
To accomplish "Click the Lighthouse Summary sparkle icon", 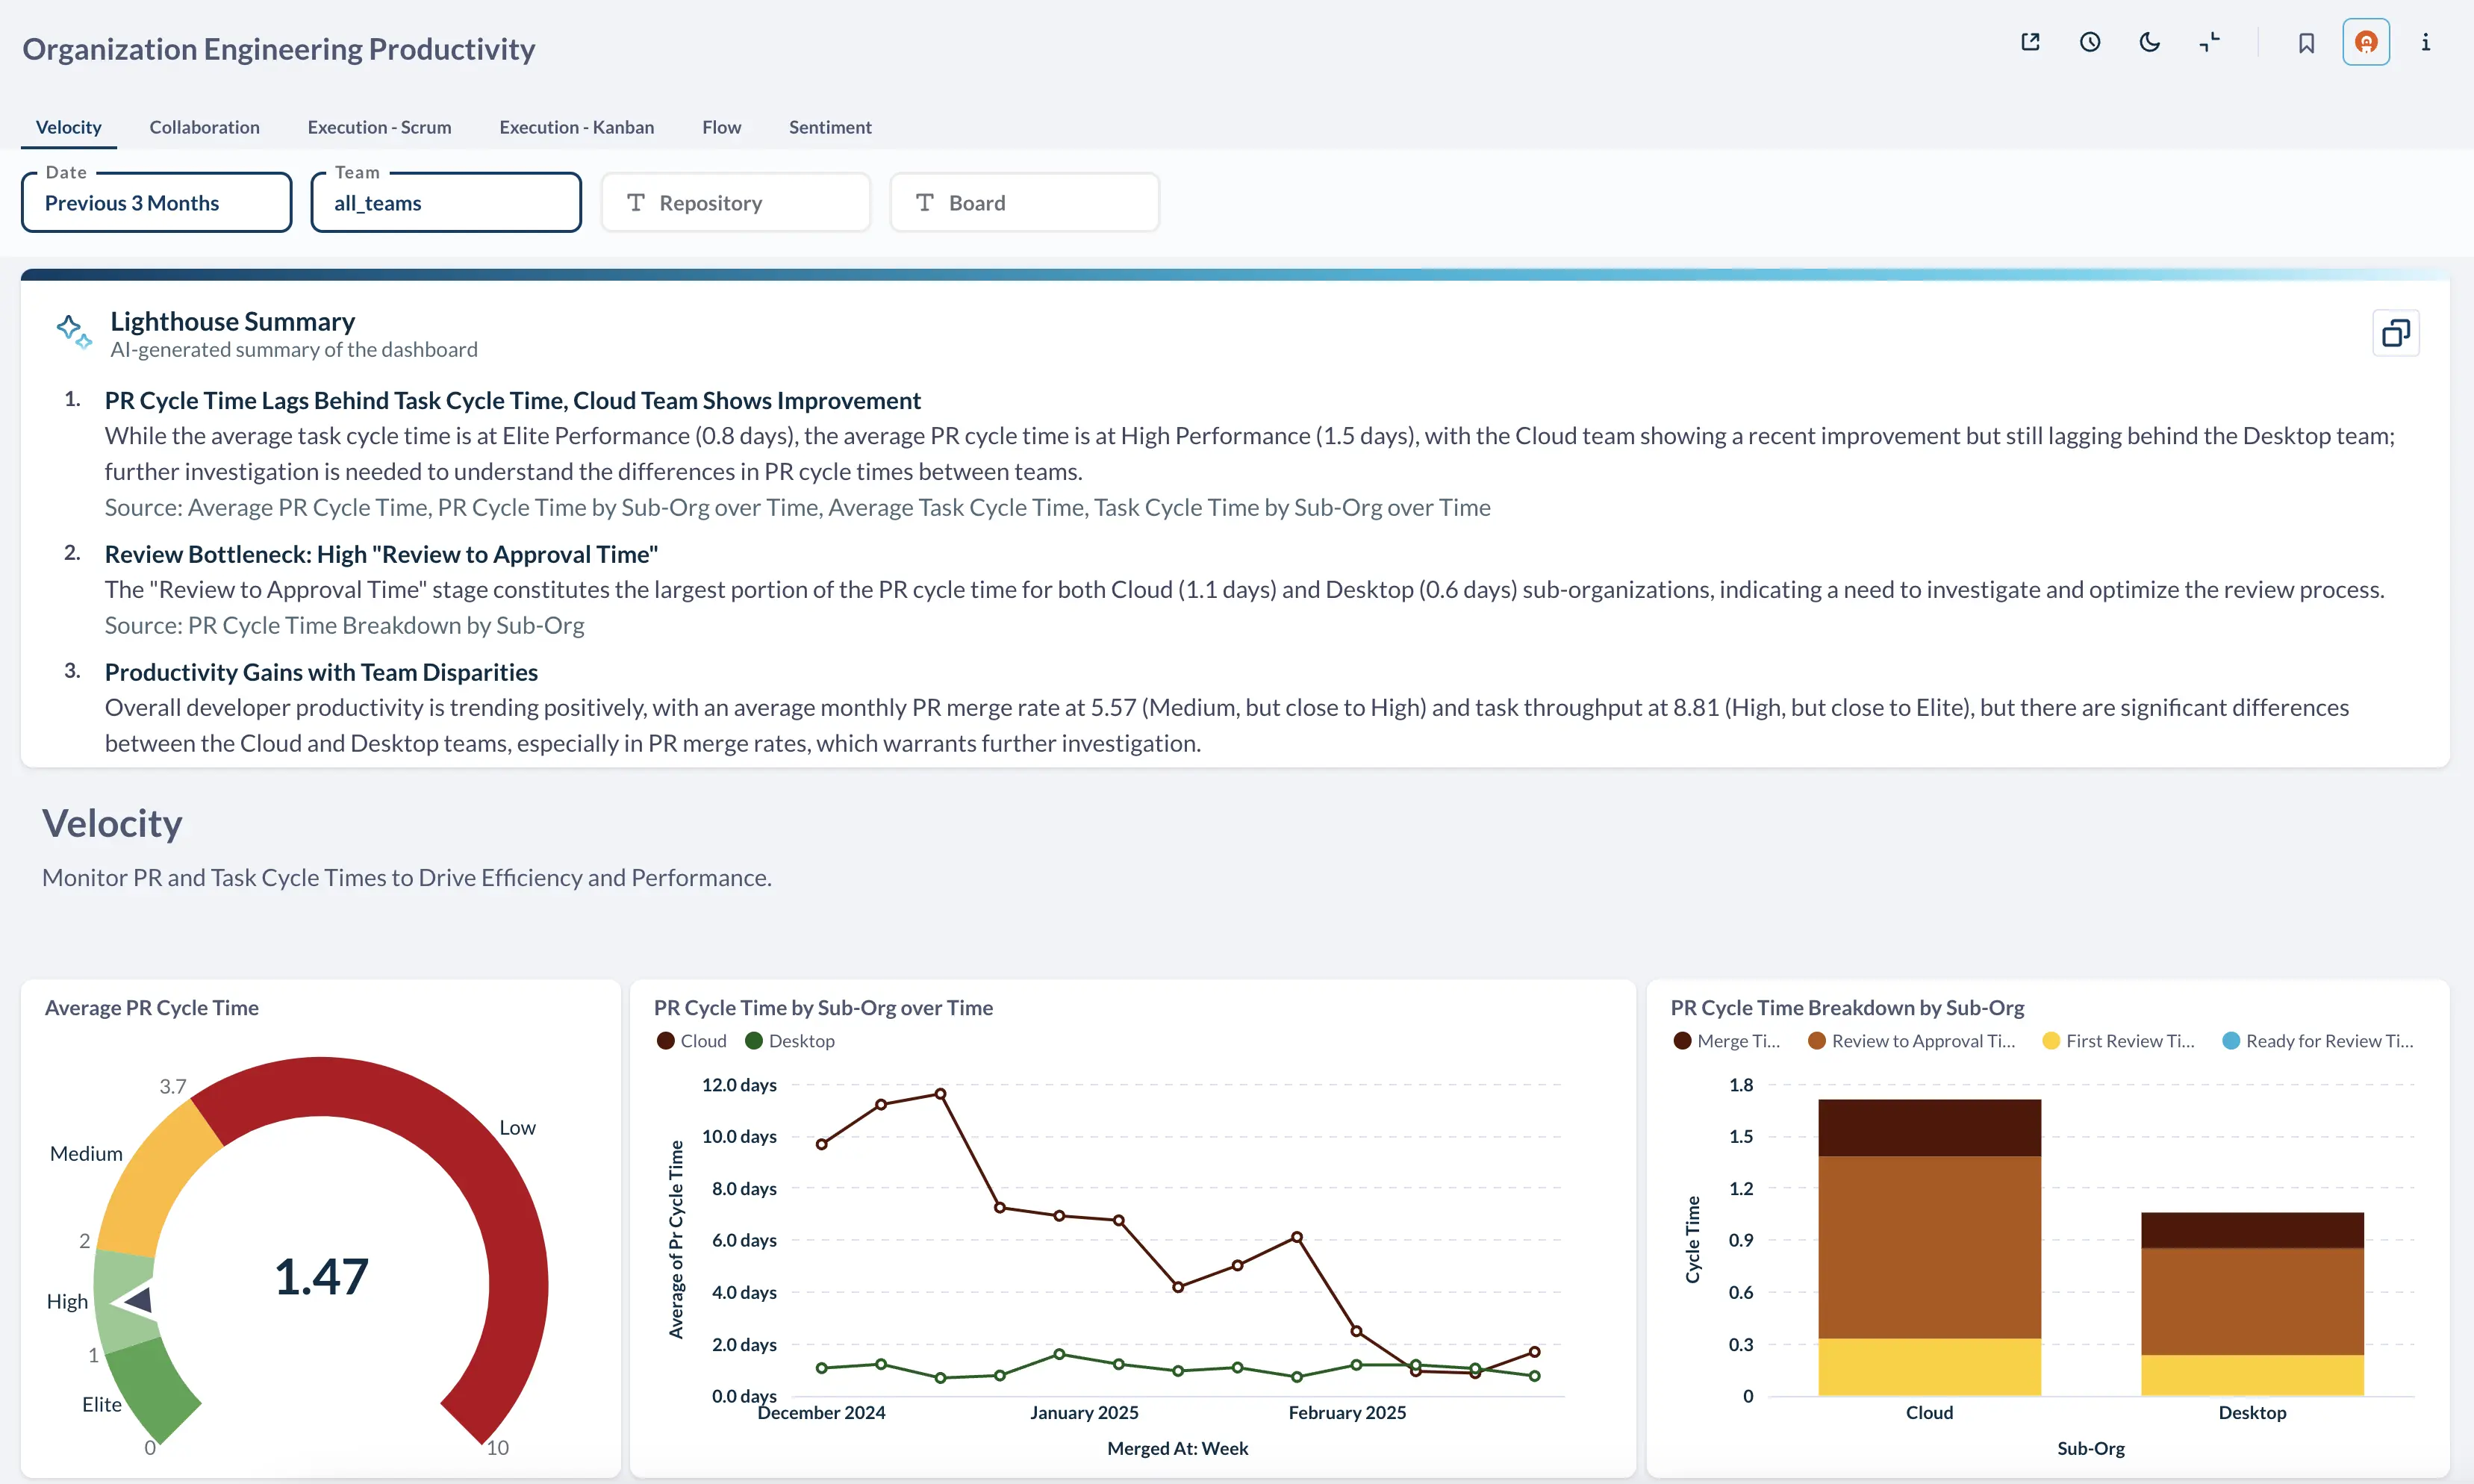I will [73, 331].
